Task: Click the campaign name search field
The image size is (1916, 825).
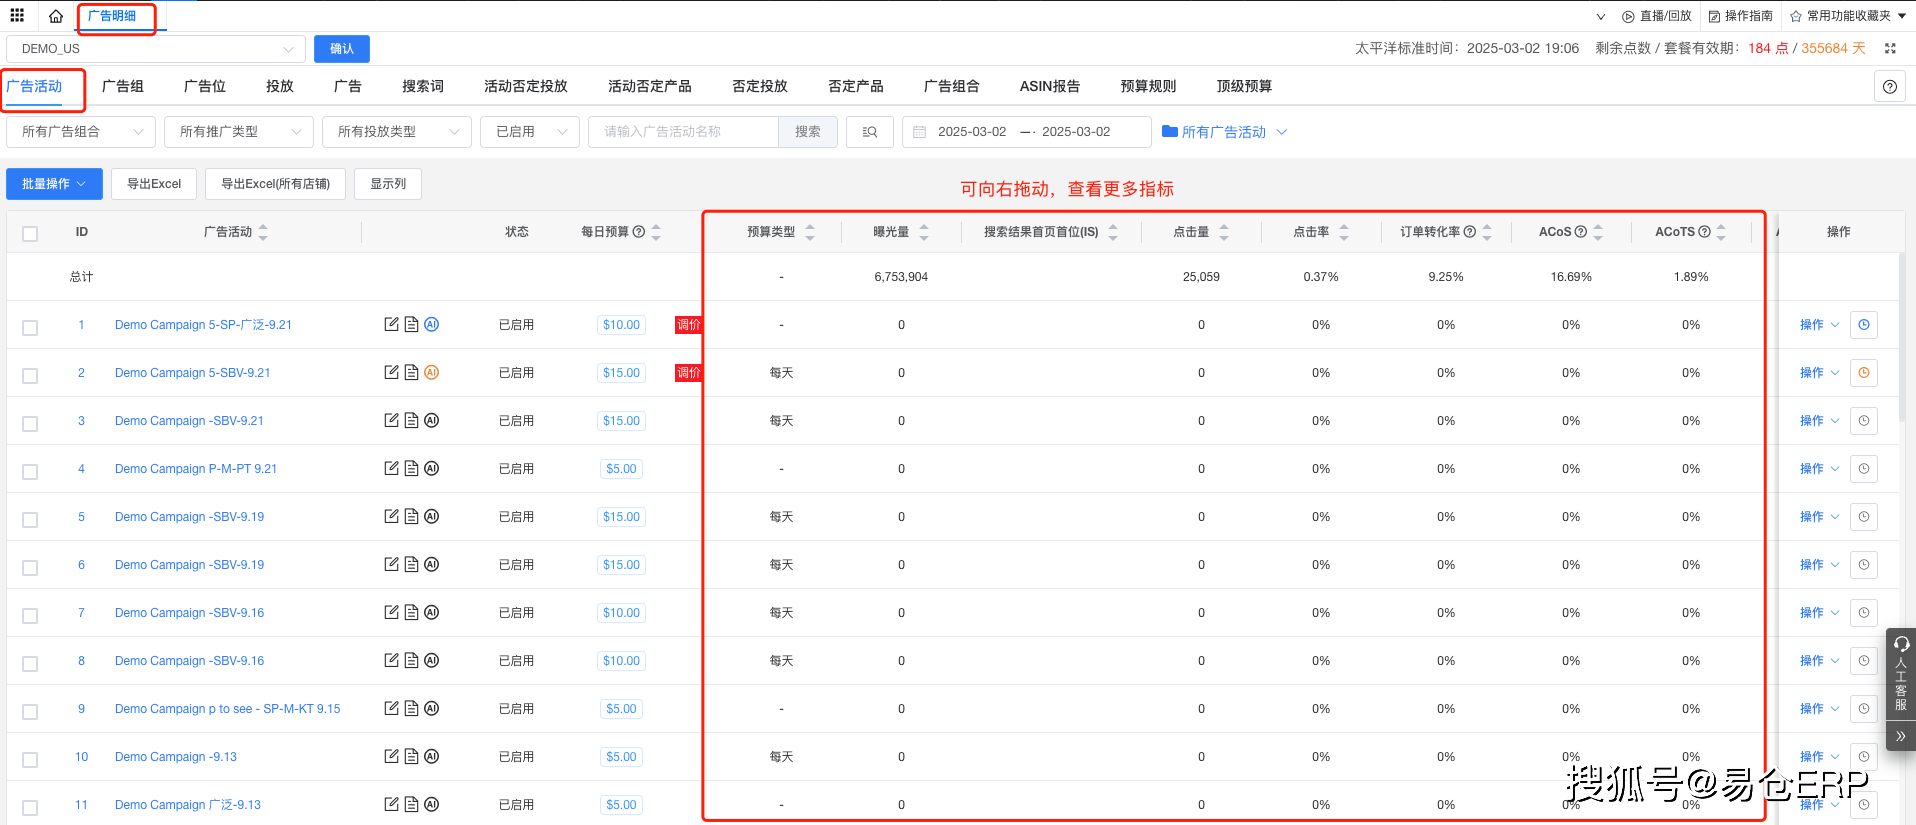Action: (684, 132)
